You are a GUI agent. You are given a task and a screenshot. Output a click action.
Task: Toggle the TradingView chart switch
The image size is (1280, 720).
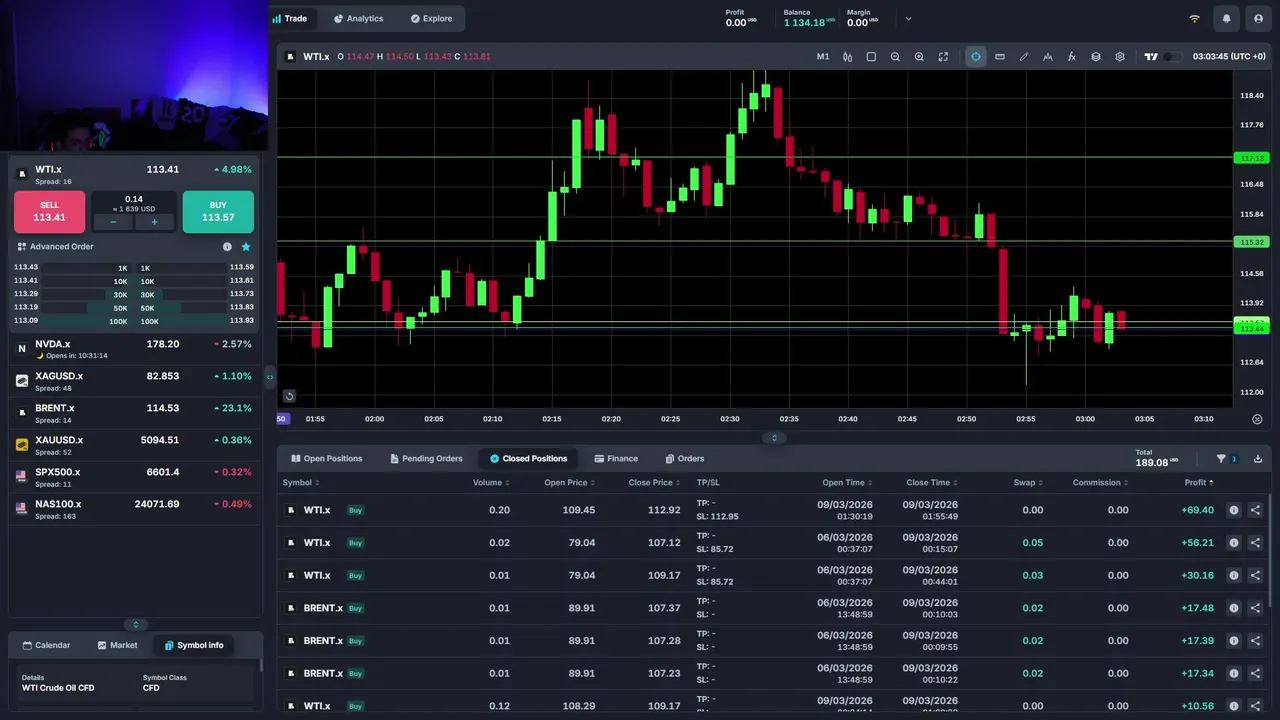[x=1172, y=57]
